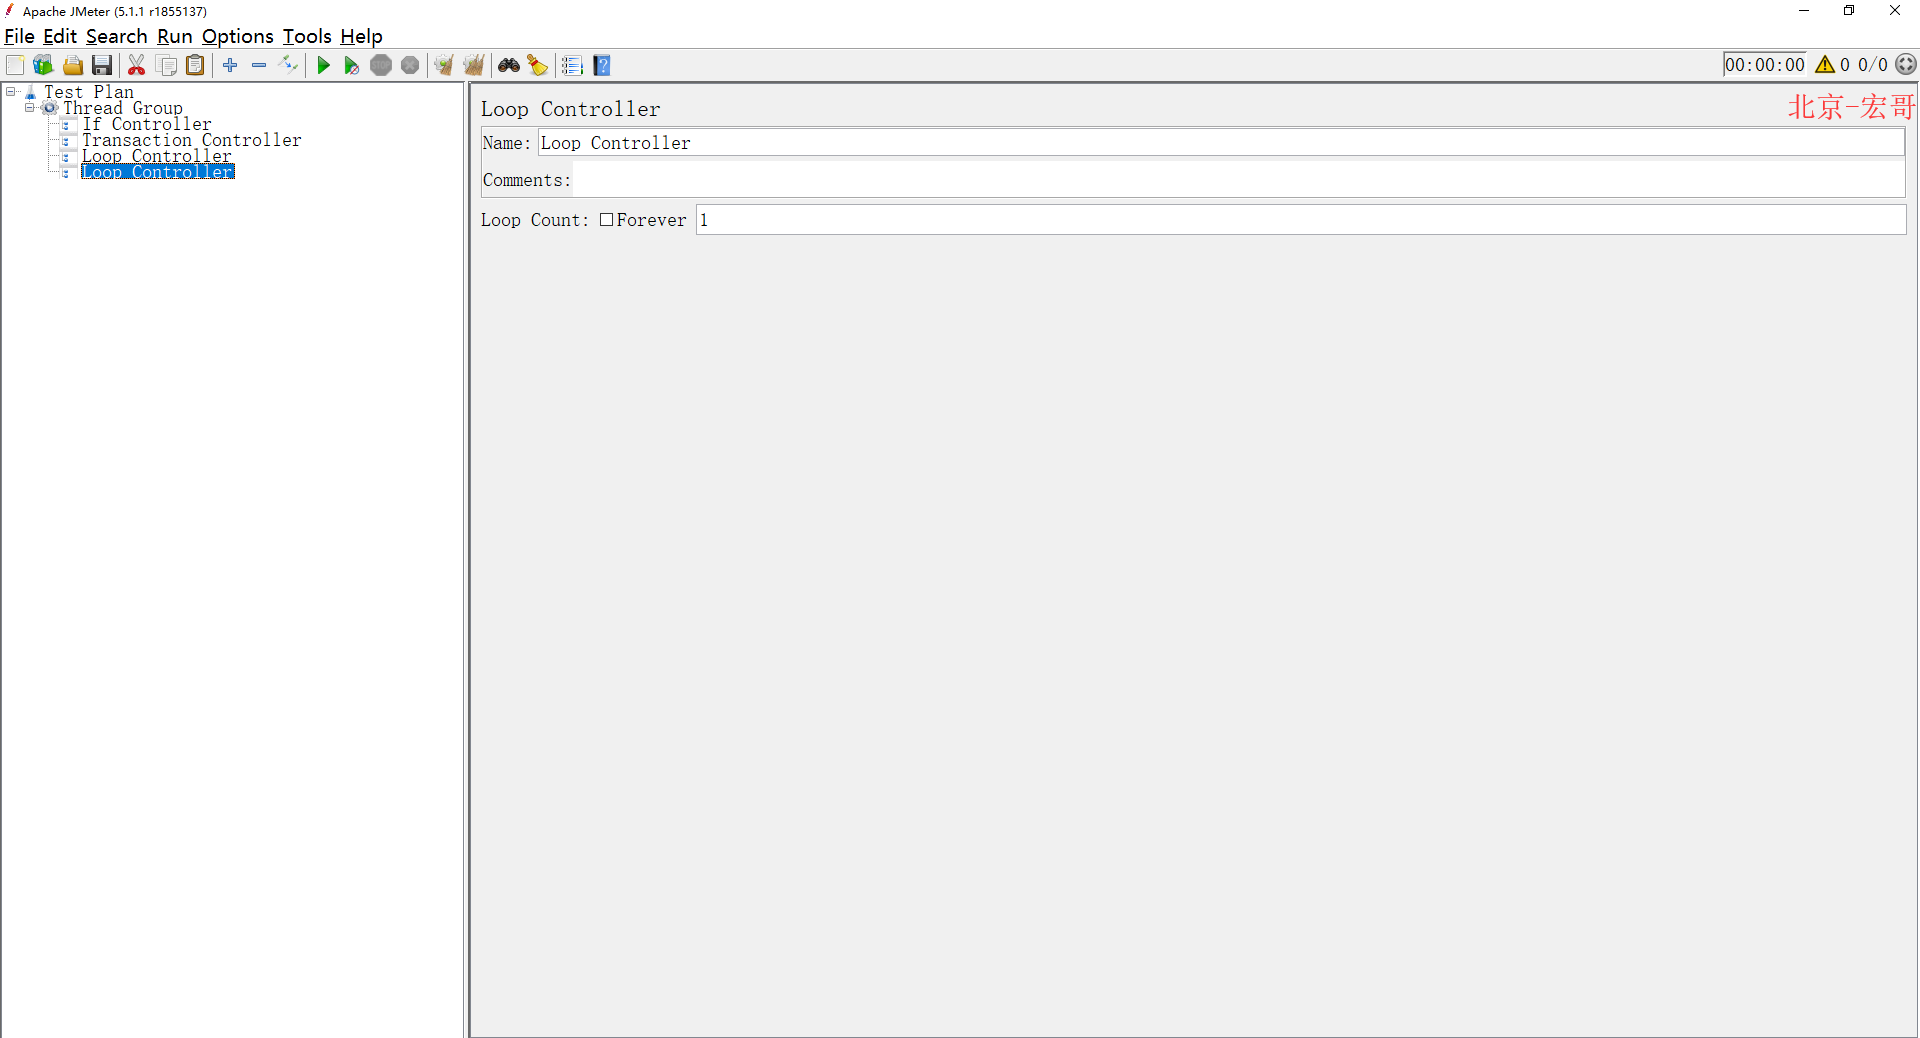Collapse all nodes with minus icon

(259, 65)
